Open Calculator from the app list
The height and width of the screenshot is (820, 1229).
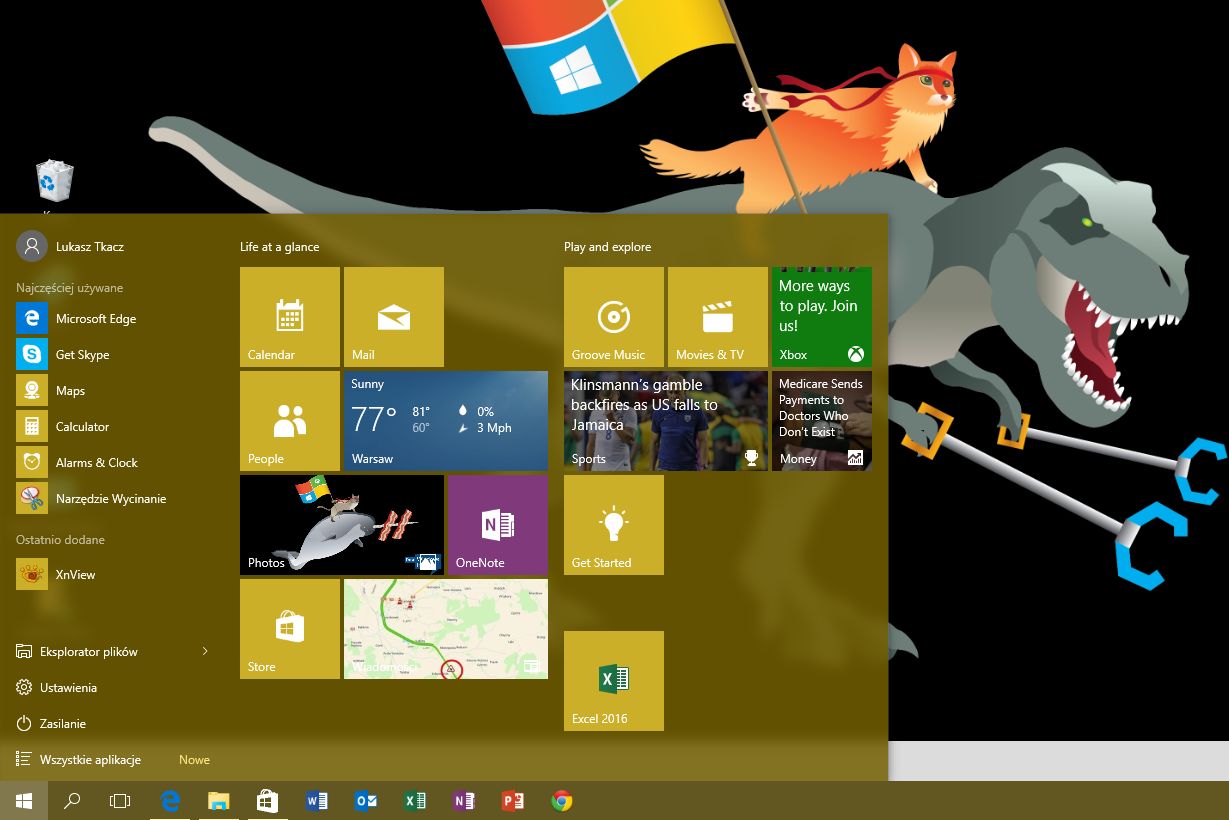click(x=112, y=426)
